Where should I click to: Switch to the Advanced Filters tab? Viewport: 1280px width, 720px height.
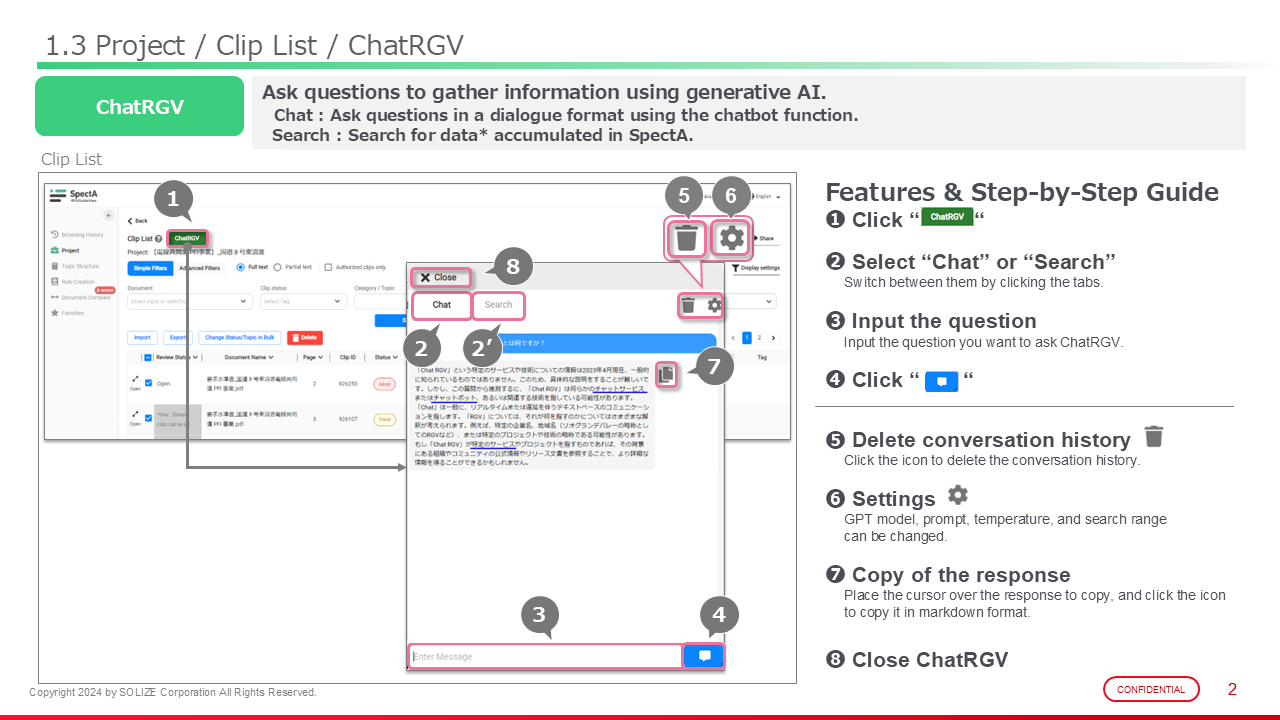pyautogui.click(x=199, y=268)
